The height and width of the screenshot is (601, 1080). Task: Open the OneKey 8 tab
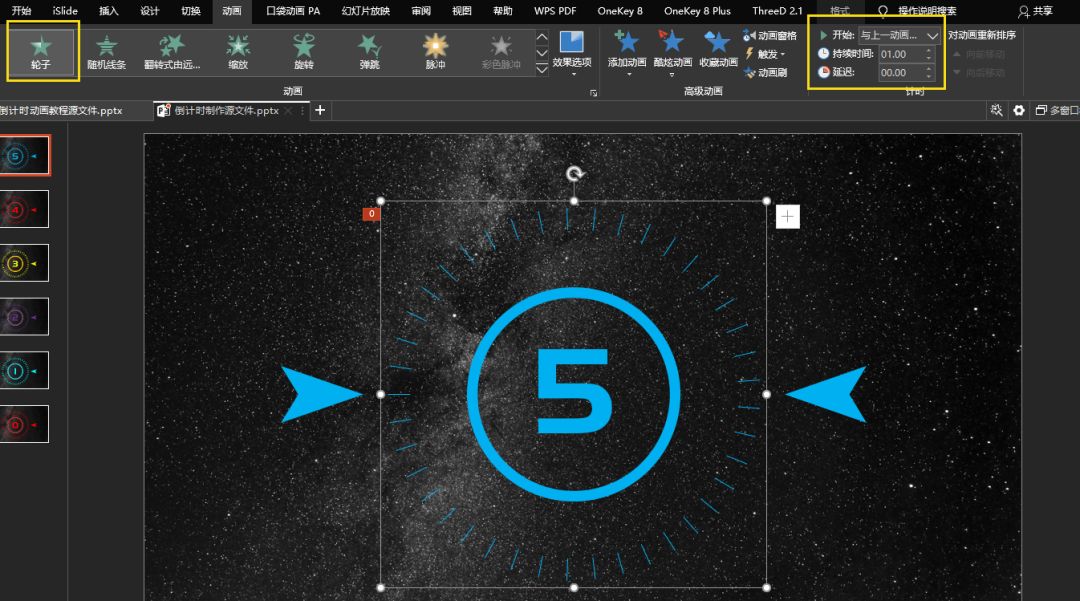pyautogui.click(x=620, y=10)
